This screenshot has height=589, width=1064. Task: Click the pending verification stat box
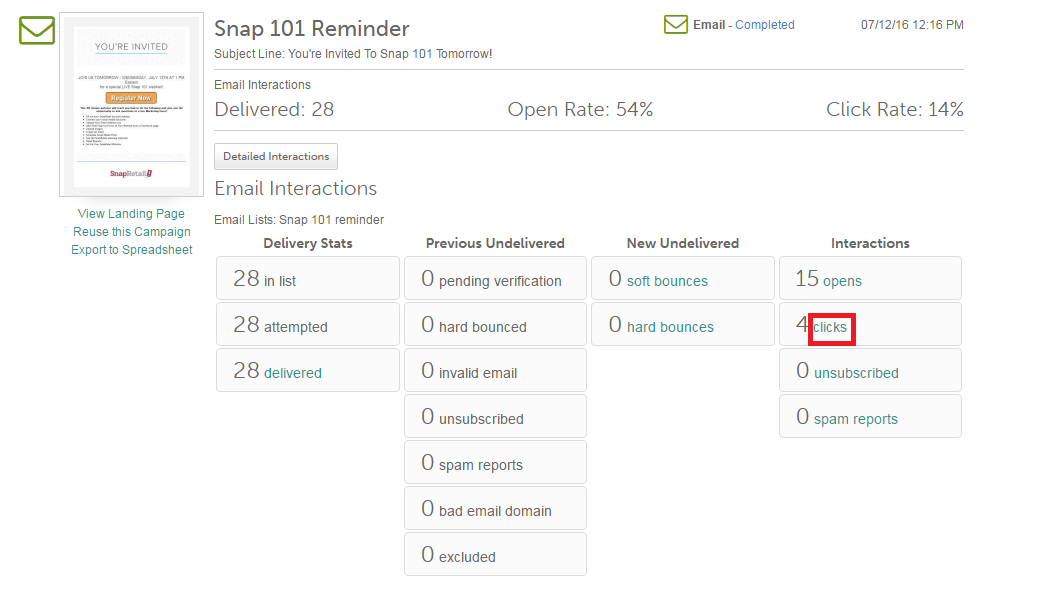click(x=495, y=279)
